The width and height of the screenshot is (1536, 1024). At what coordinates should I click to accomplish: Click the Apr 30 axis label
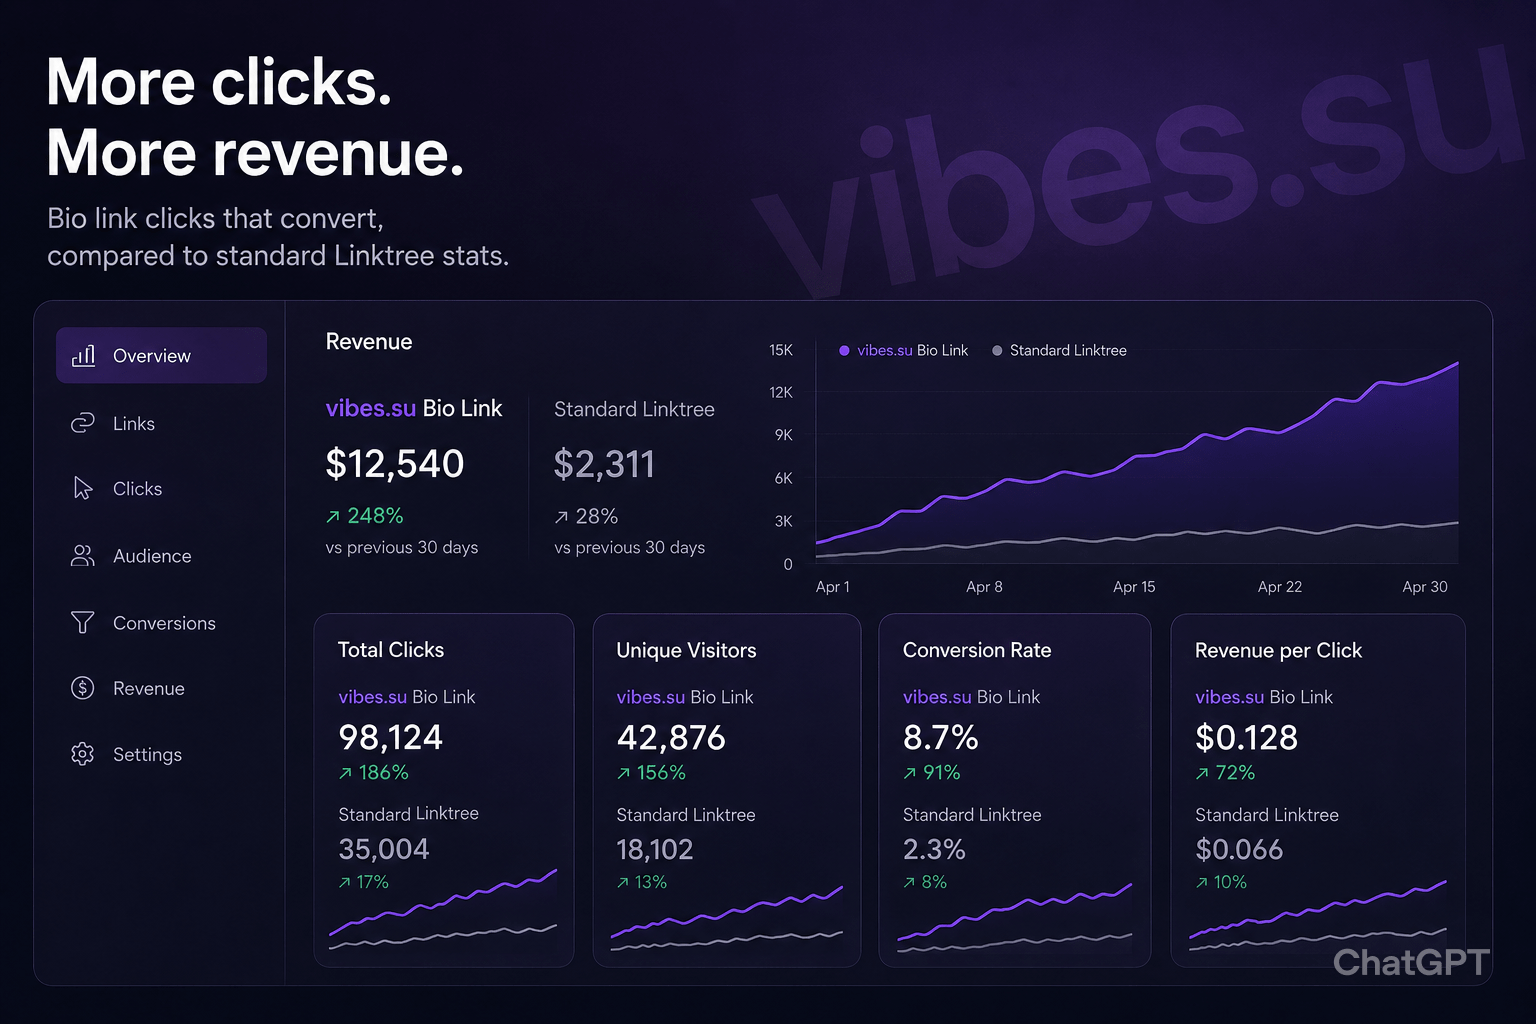(x=1425, y=587)
